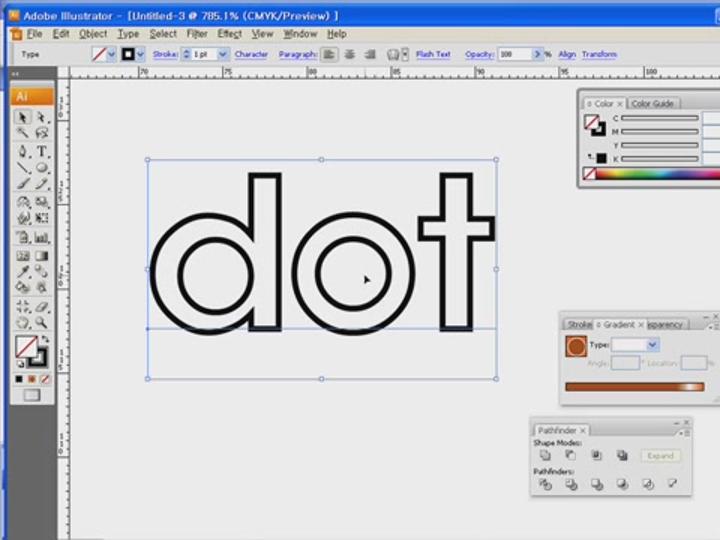The height and width of the screenshot is (540, 720).
Task: Align text left in control bar
Action: coord(329,55)
